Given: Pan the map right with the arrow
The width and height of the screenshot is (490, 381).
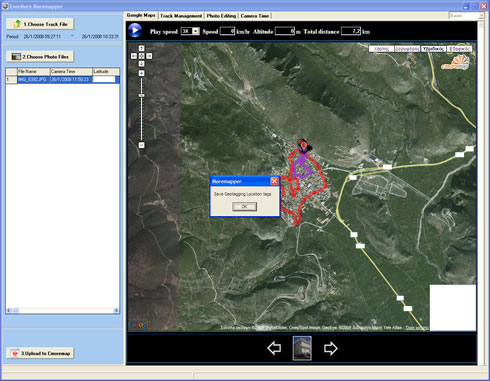Looking at the screenshot, I should pos(149,56).
